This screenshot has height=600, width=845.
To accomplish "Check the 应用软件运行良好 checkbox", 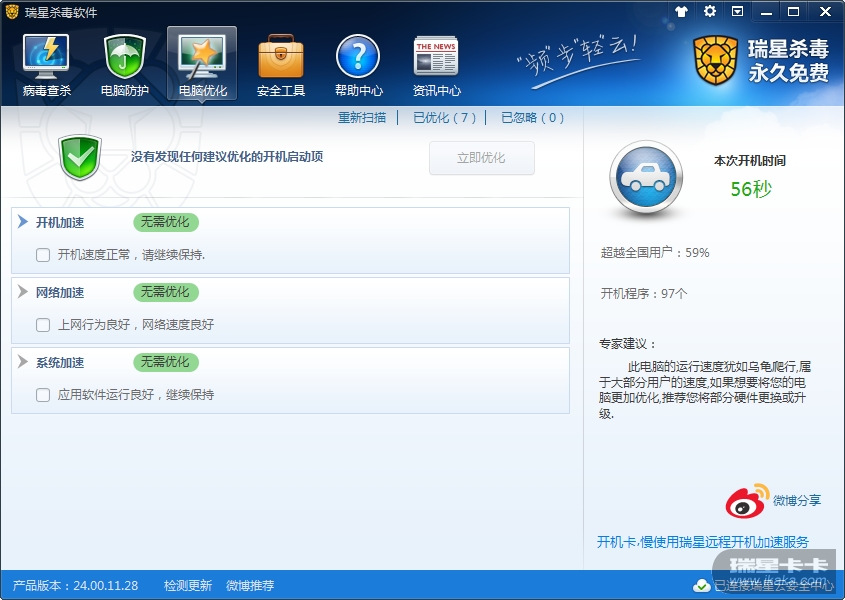I will click(x=43, y=395).
